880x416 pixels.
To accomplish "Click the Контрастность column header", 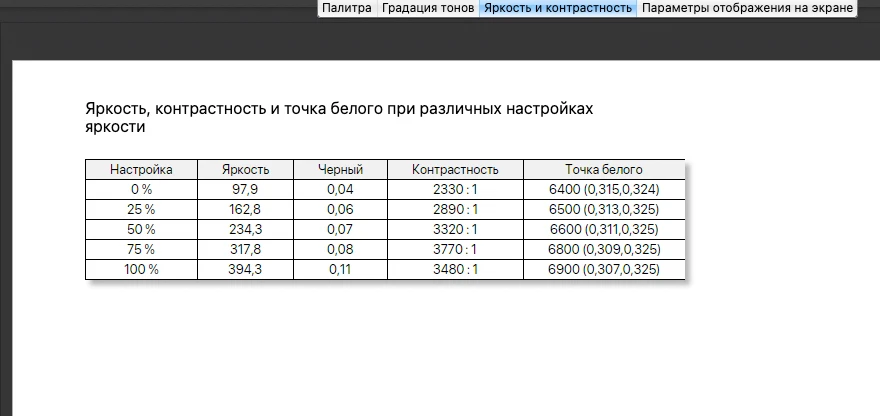I will click(455, 170).
